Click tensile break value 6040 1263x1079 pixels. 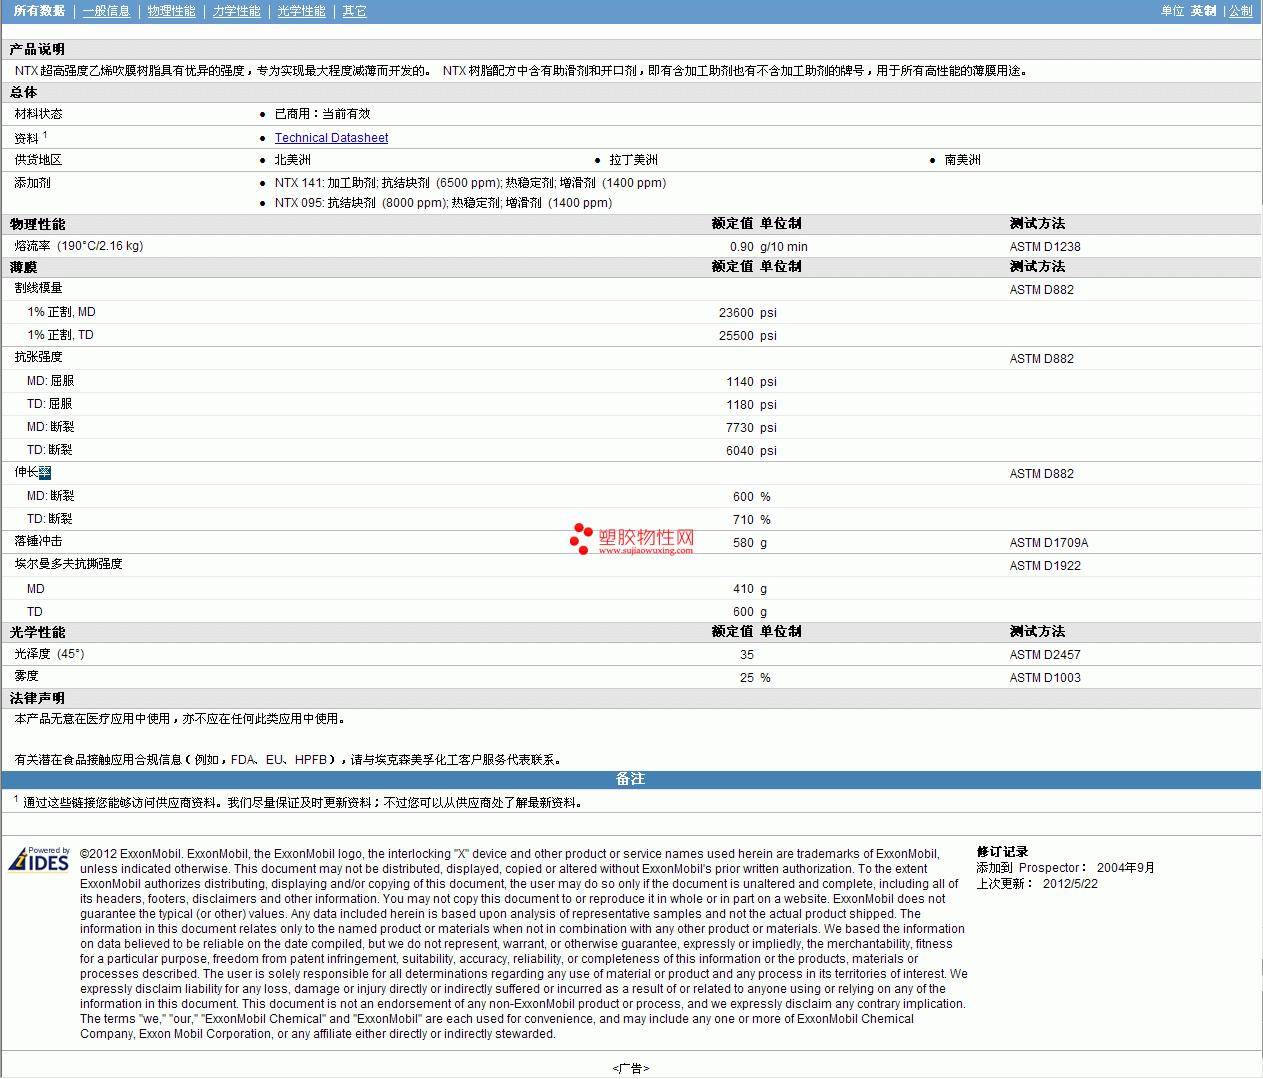tap(740, 451)
